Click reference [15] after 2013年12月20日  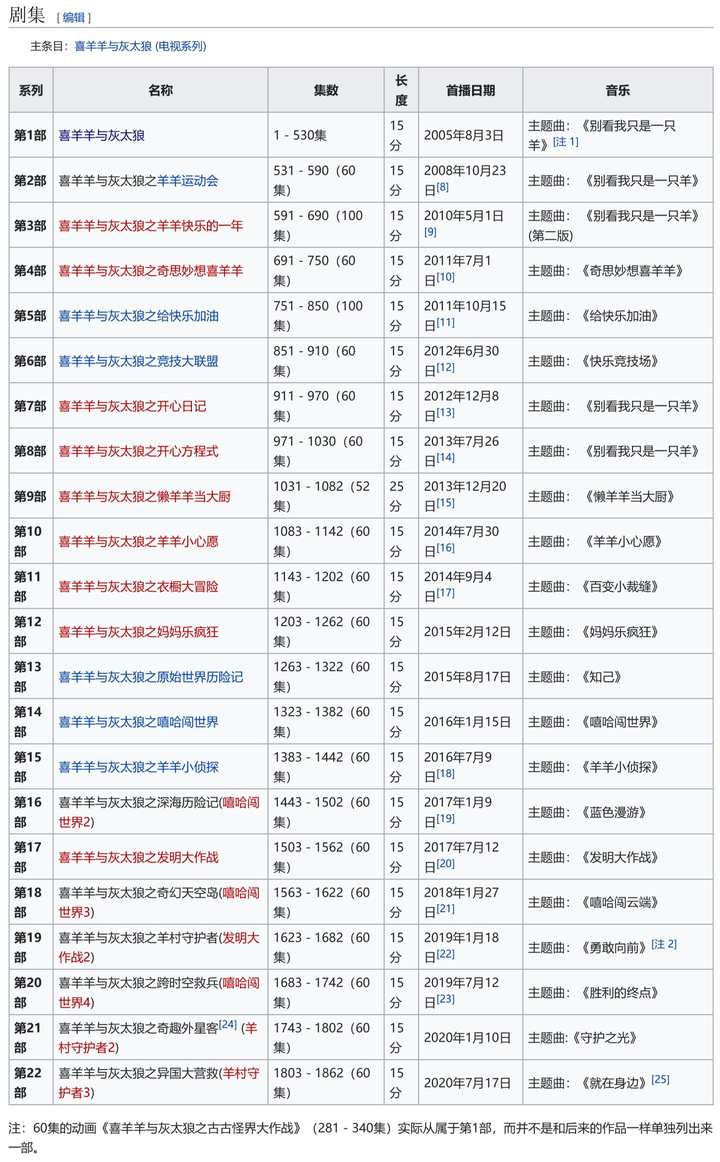(445, 503)
